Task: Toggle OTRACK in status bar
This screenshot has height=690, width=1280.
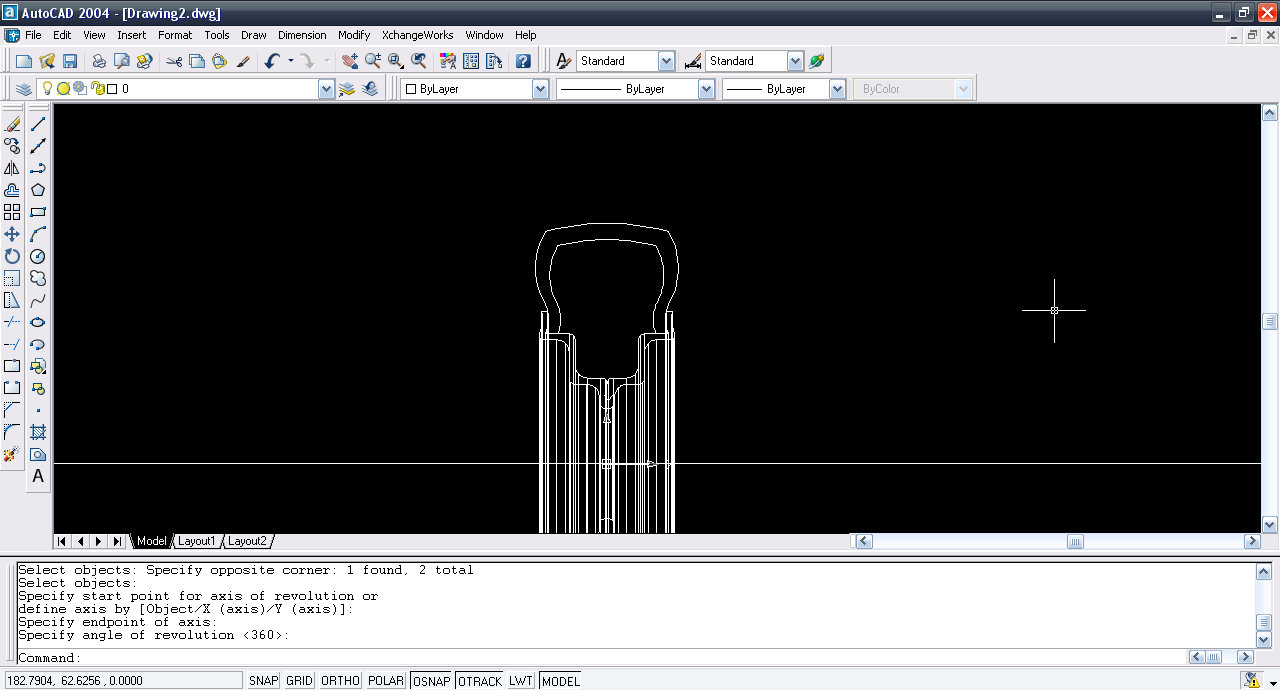Action: (480, 681)
